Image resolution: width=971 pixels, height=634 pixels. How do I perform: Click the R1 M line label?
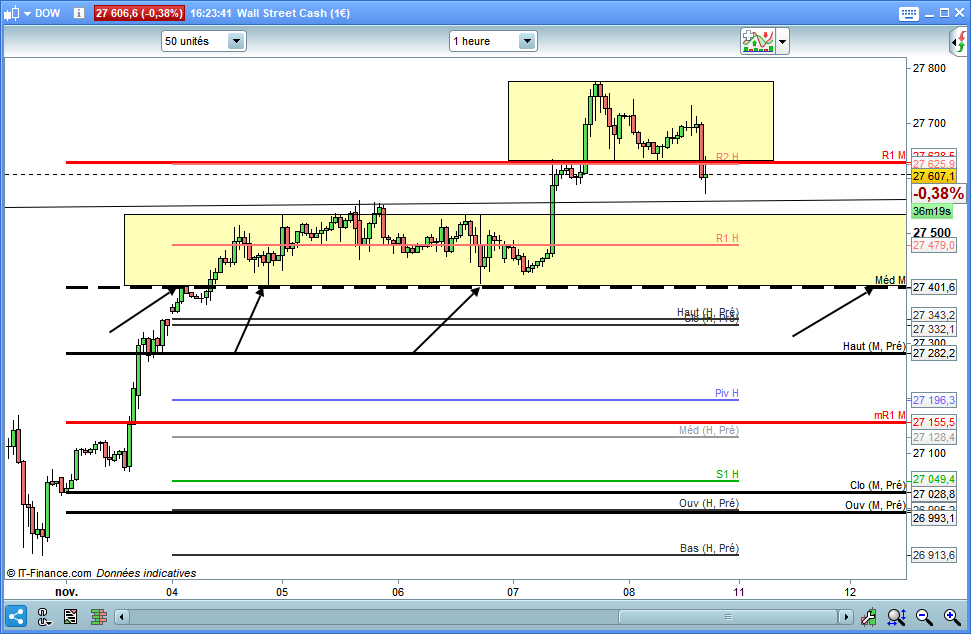tap(894, 155)
